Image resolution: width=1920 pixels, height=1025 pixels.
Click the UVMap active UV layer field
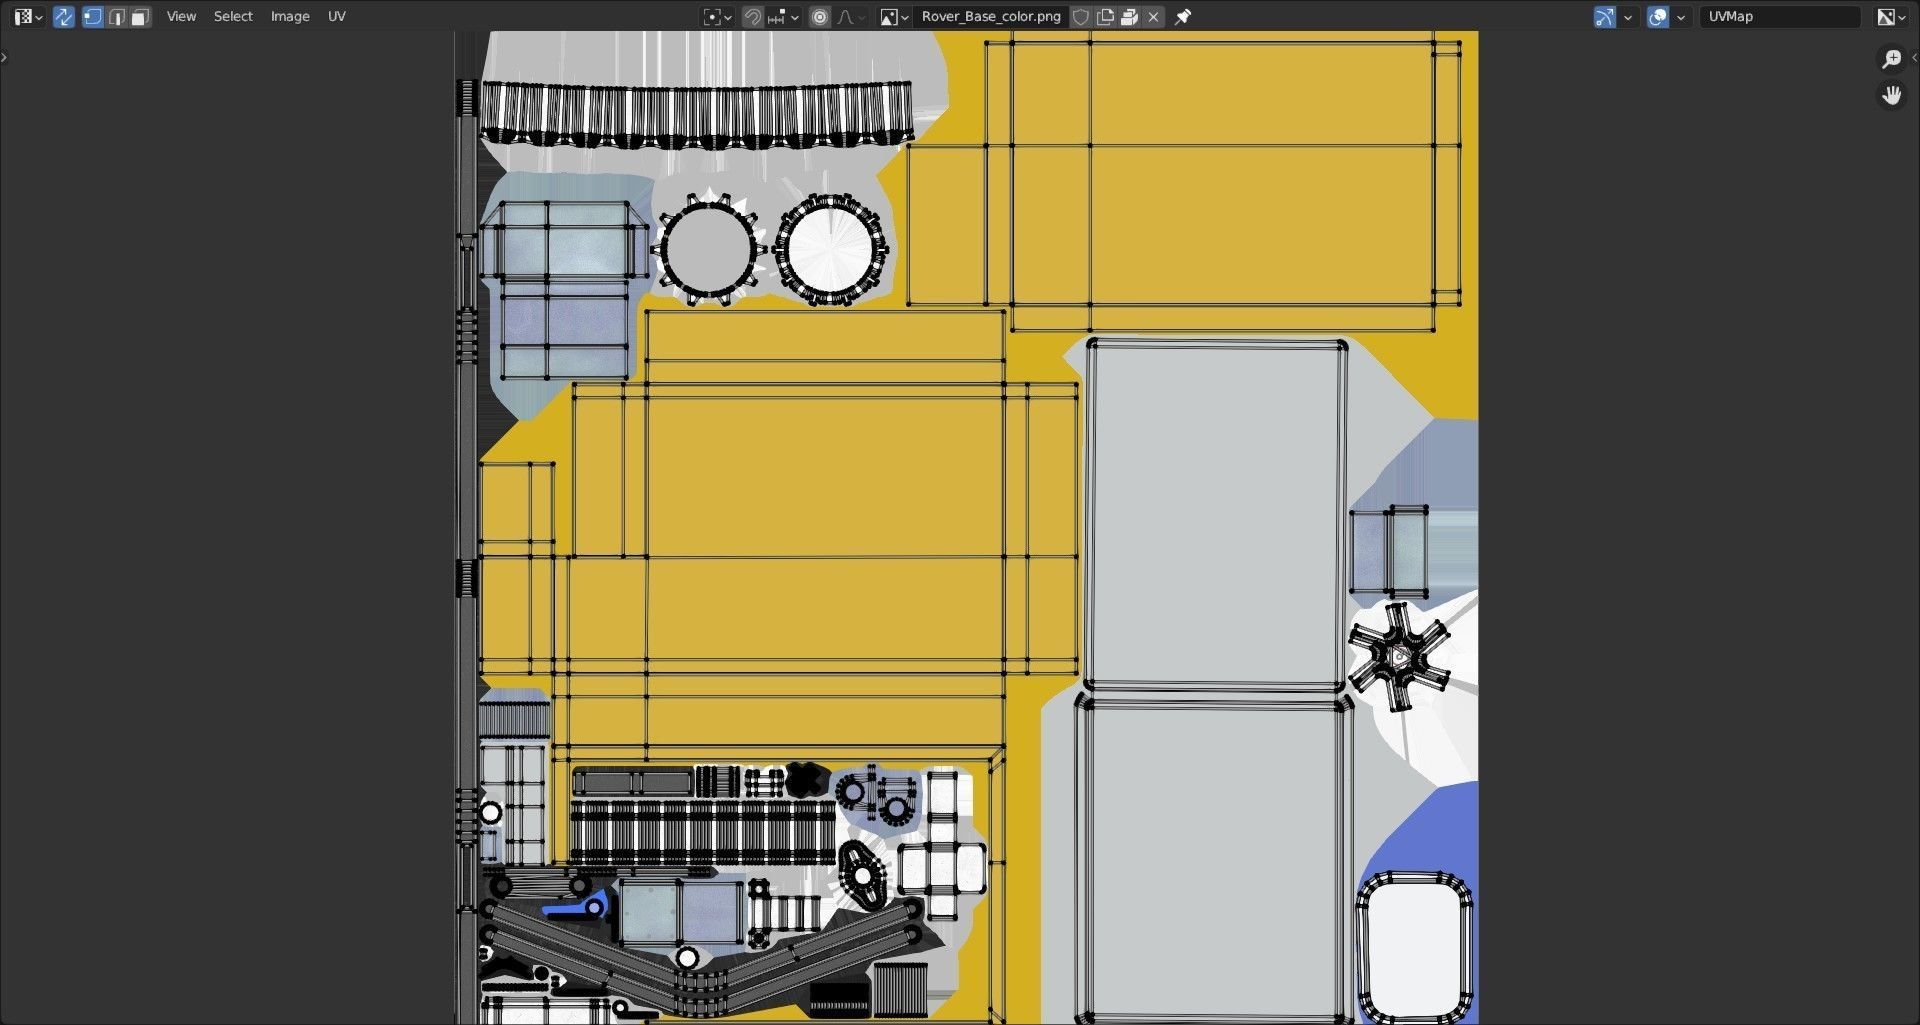click(1780, 16)
